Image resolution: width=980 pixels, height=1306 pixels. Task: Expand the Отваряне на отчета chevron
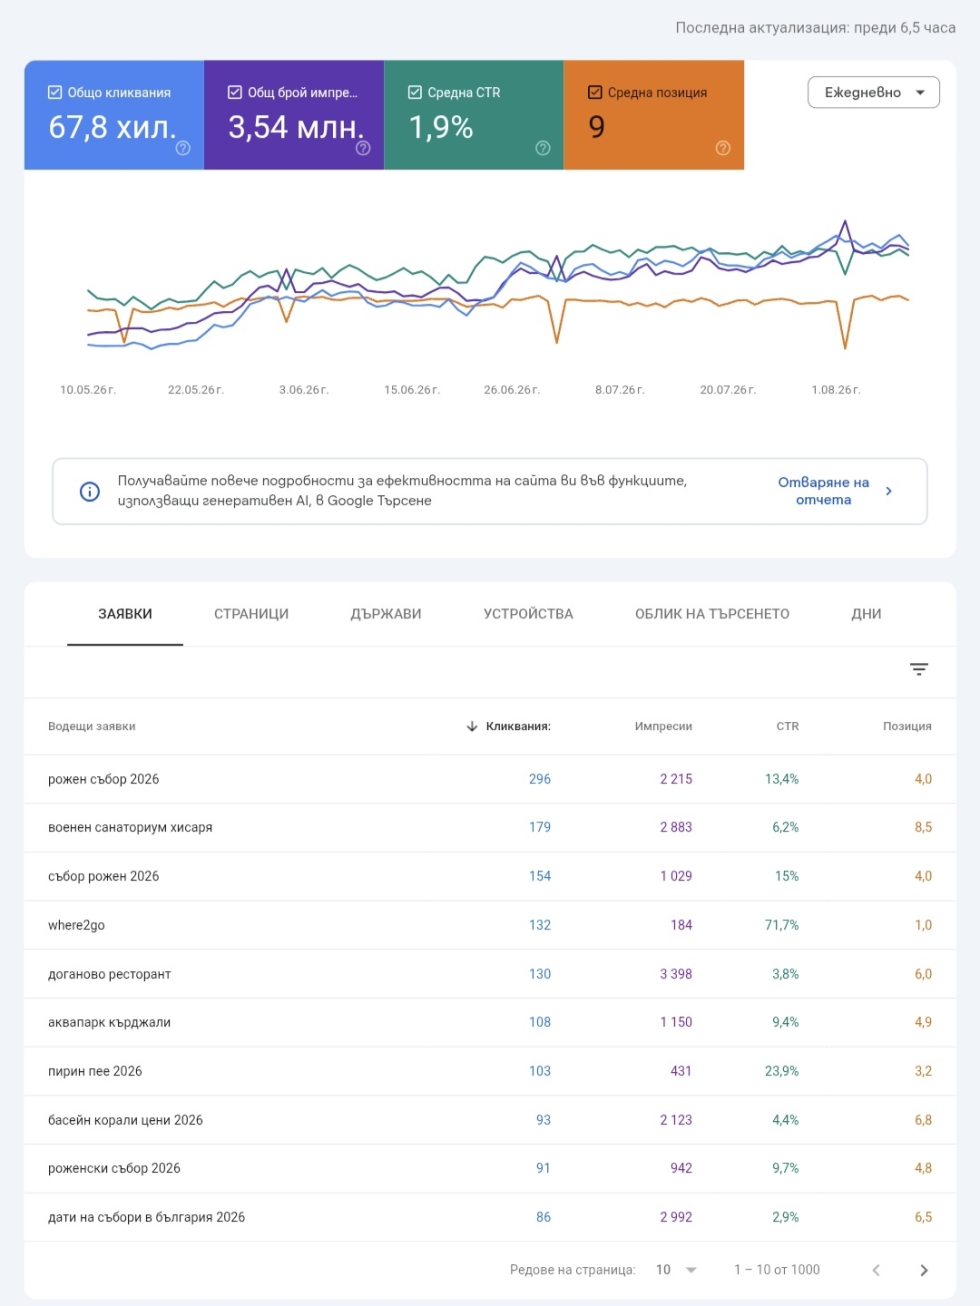[889, 491]
